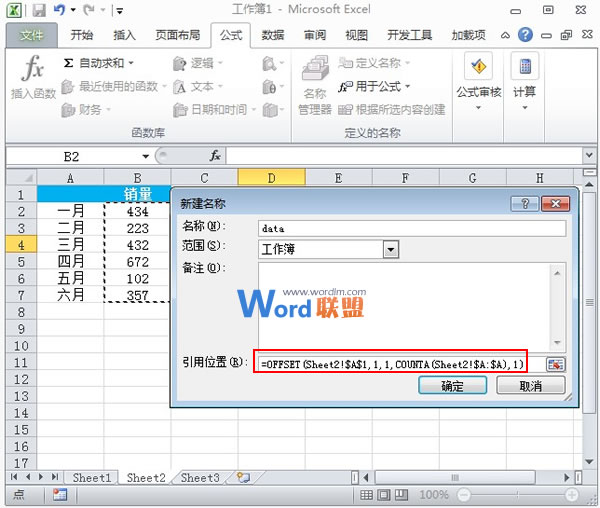Go to the first sheet navigation arrow
The image size is (600, 508).
(x=14, y=477)
